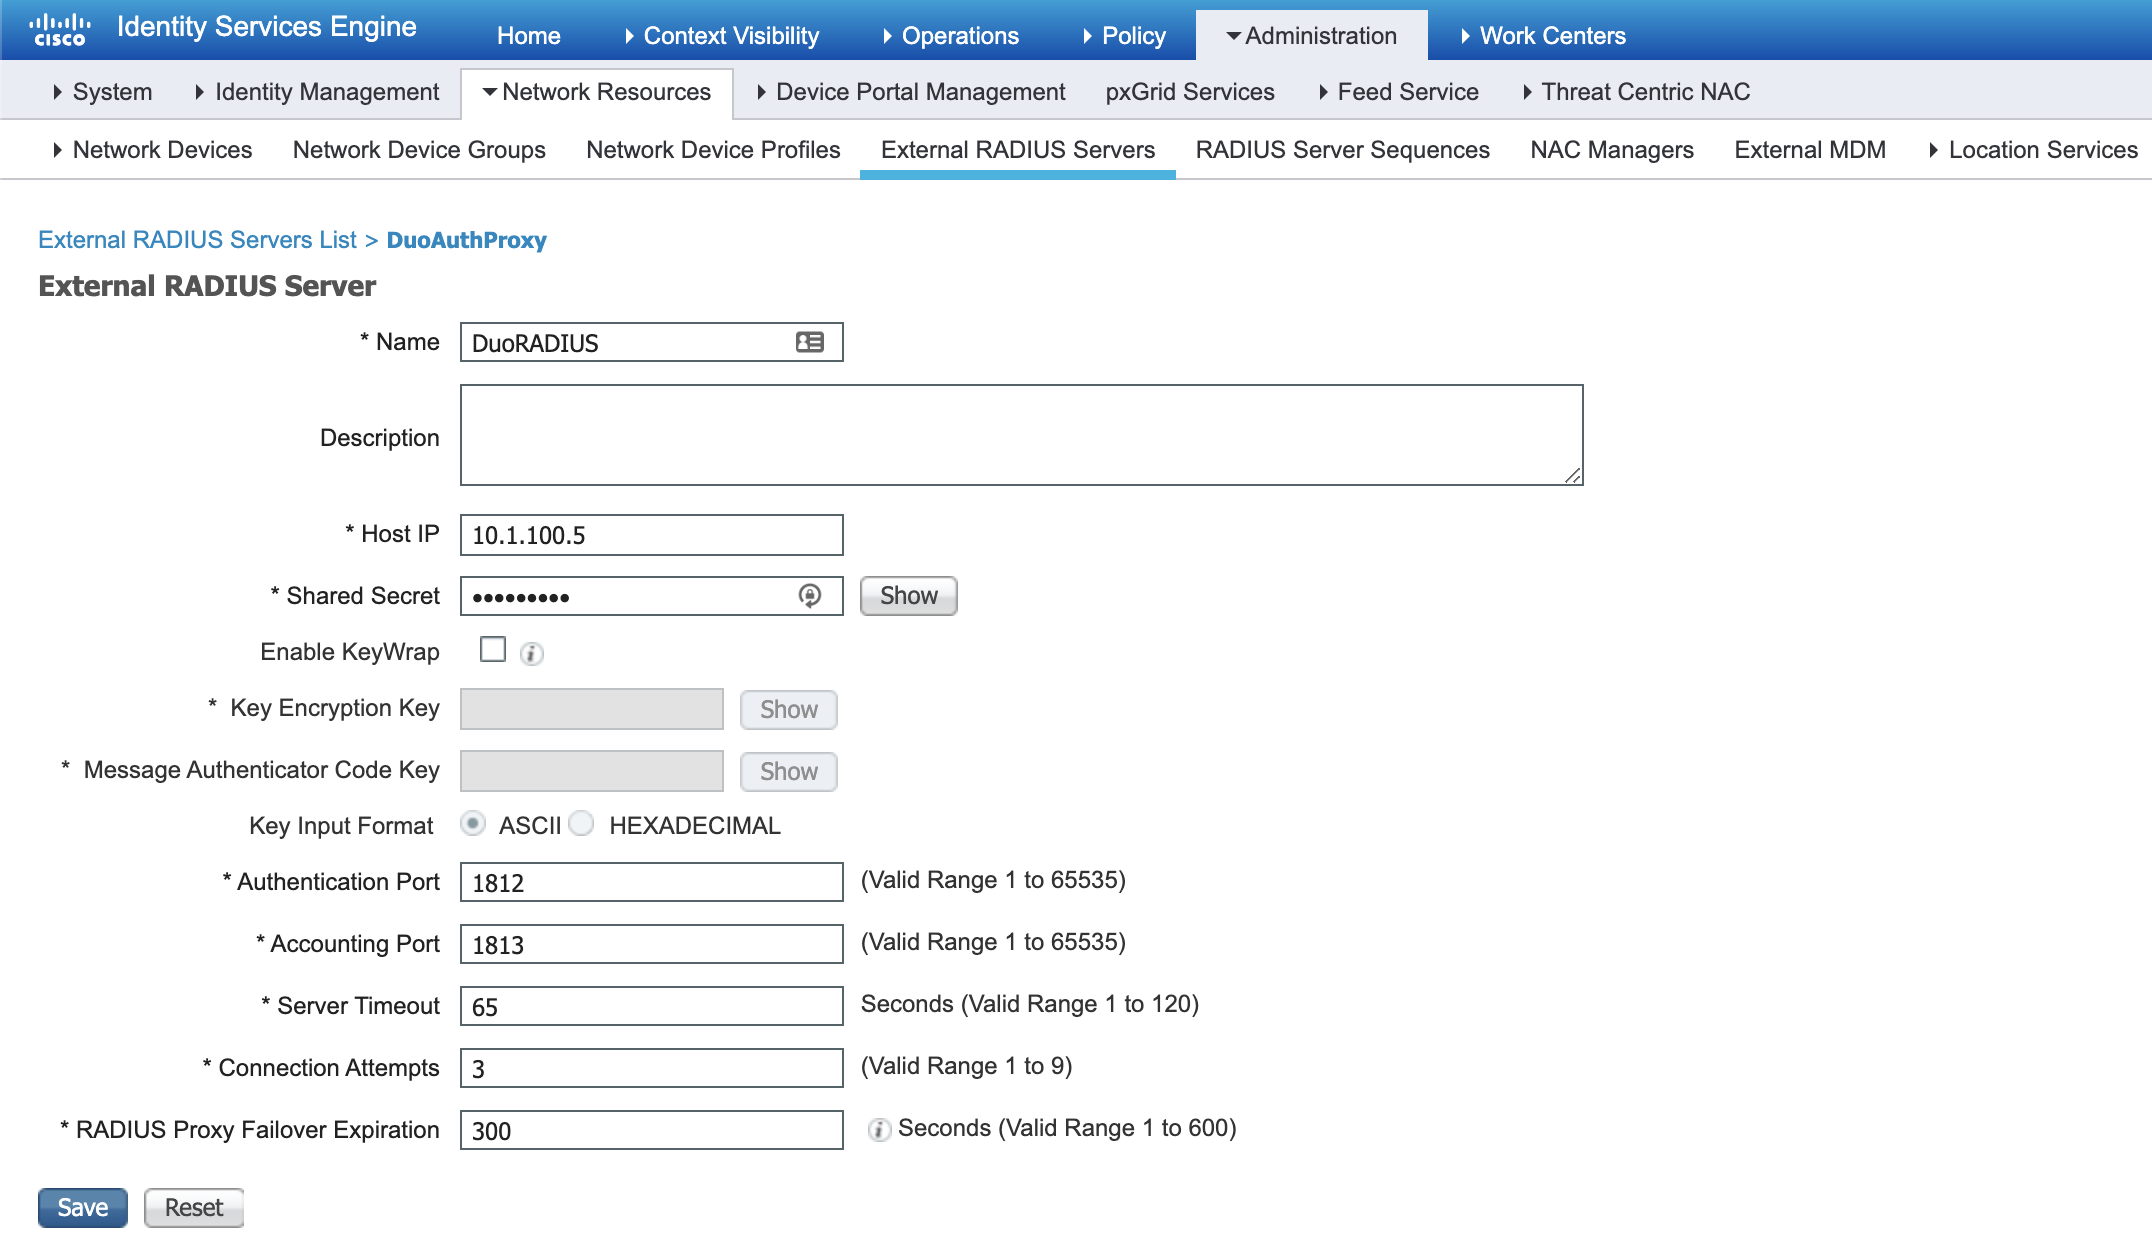Viewport: 2152px width, 1260px height.
Task: Click the contact card icon in Name field
Action: (x=810, y=342)
